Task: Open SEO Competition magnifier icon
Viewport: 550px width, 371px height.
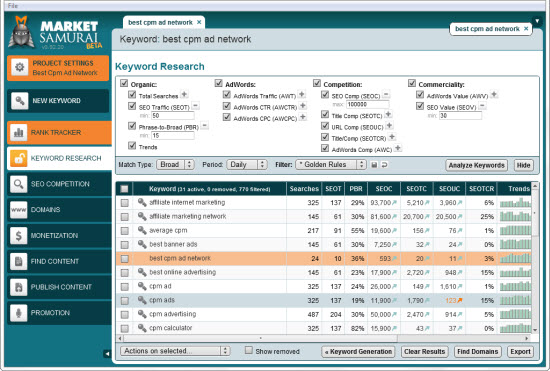Action: click(x=19, y=184)
